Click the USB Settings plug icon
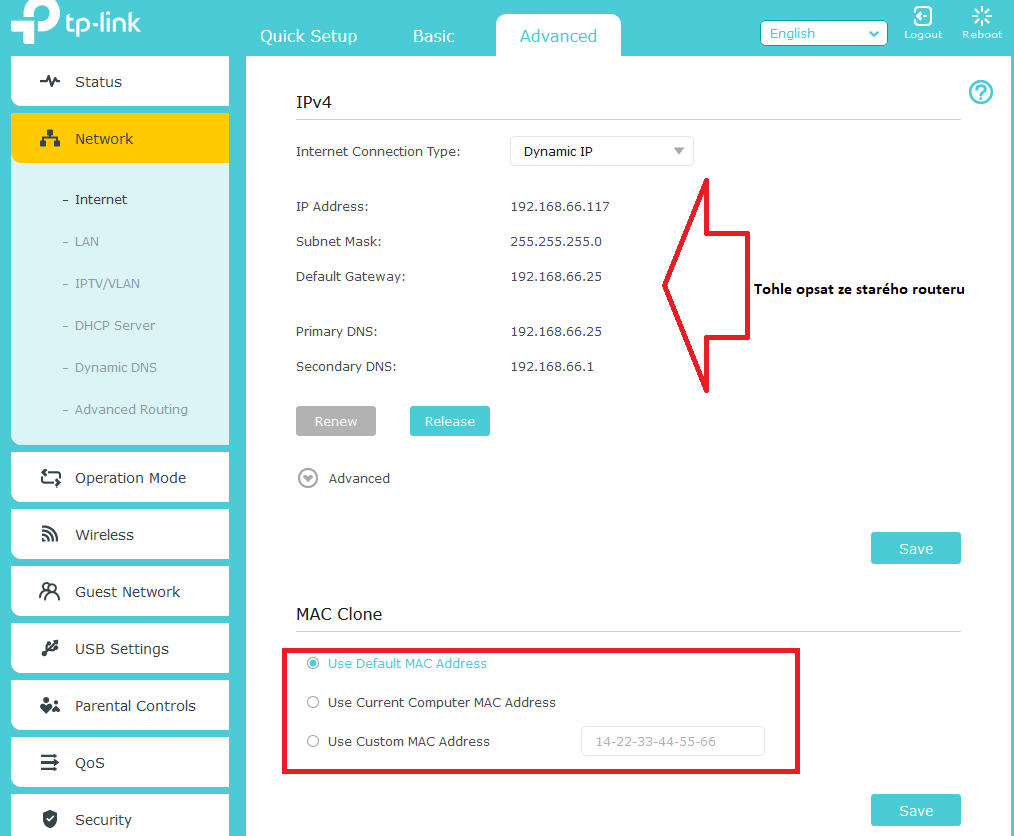This screenshot has height=836, width=1014. [x=50, y=648]
